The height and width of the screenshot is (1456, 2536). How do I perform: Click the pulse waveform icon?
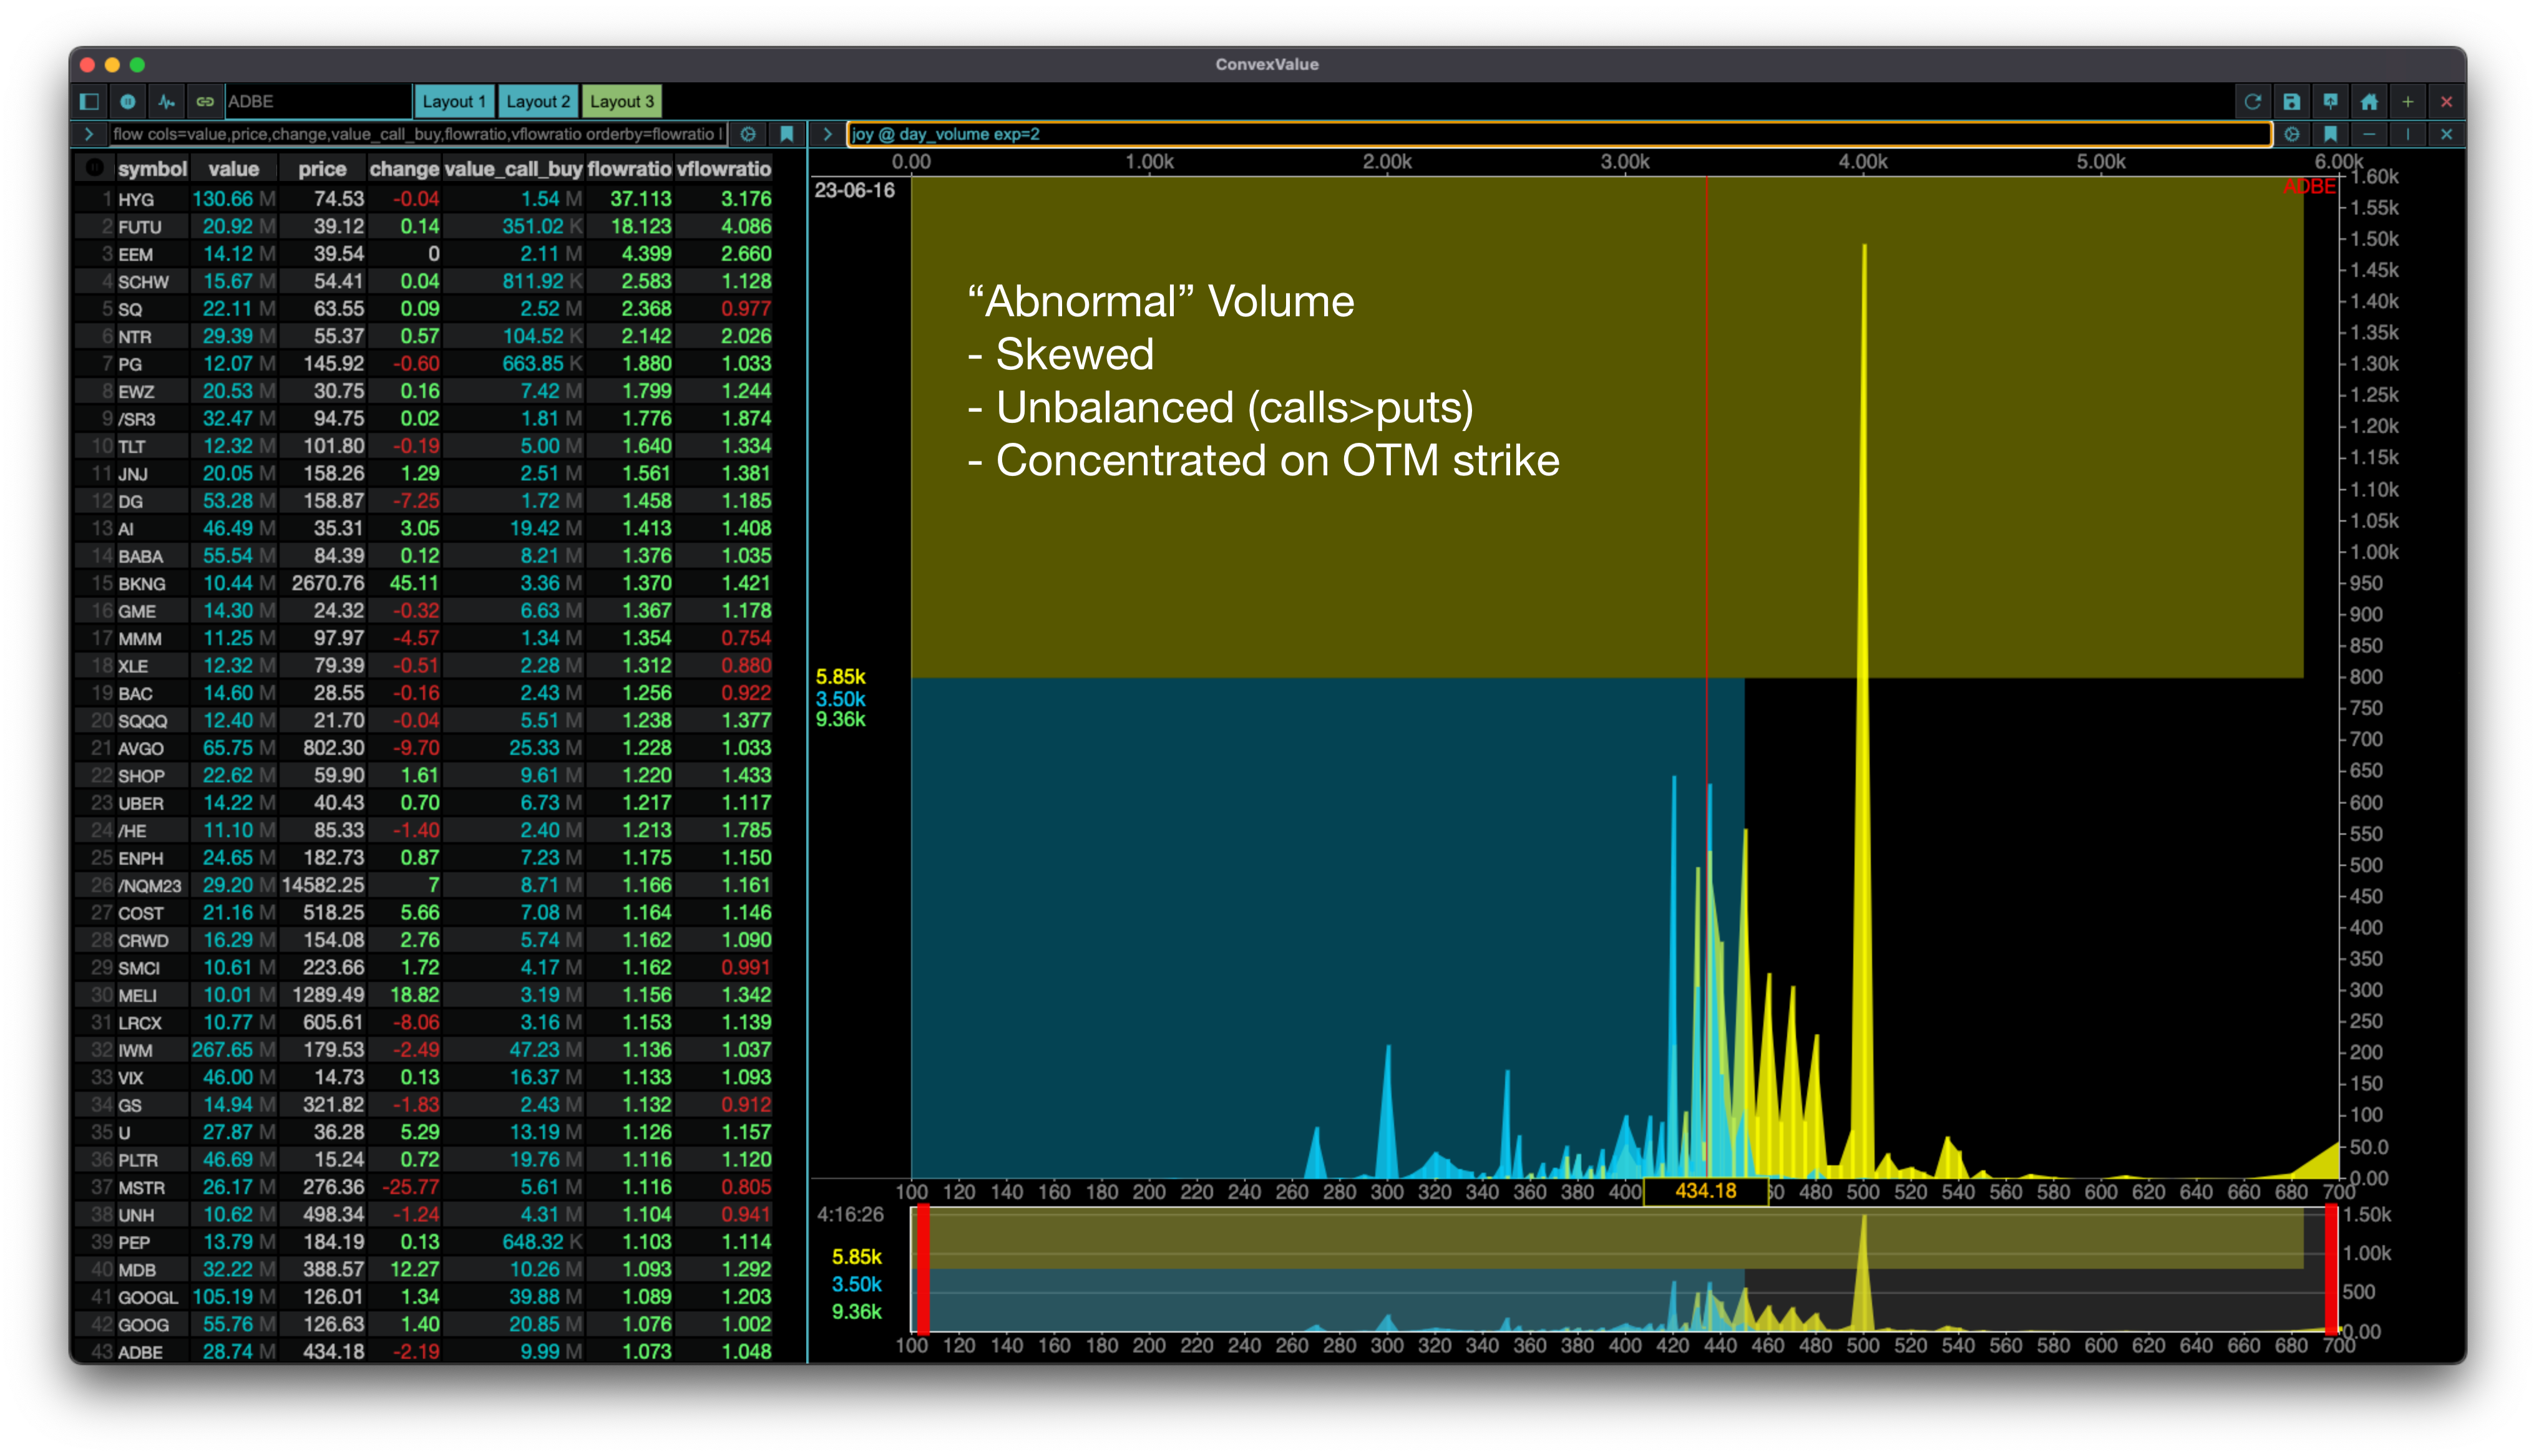[x=167, y=101]
